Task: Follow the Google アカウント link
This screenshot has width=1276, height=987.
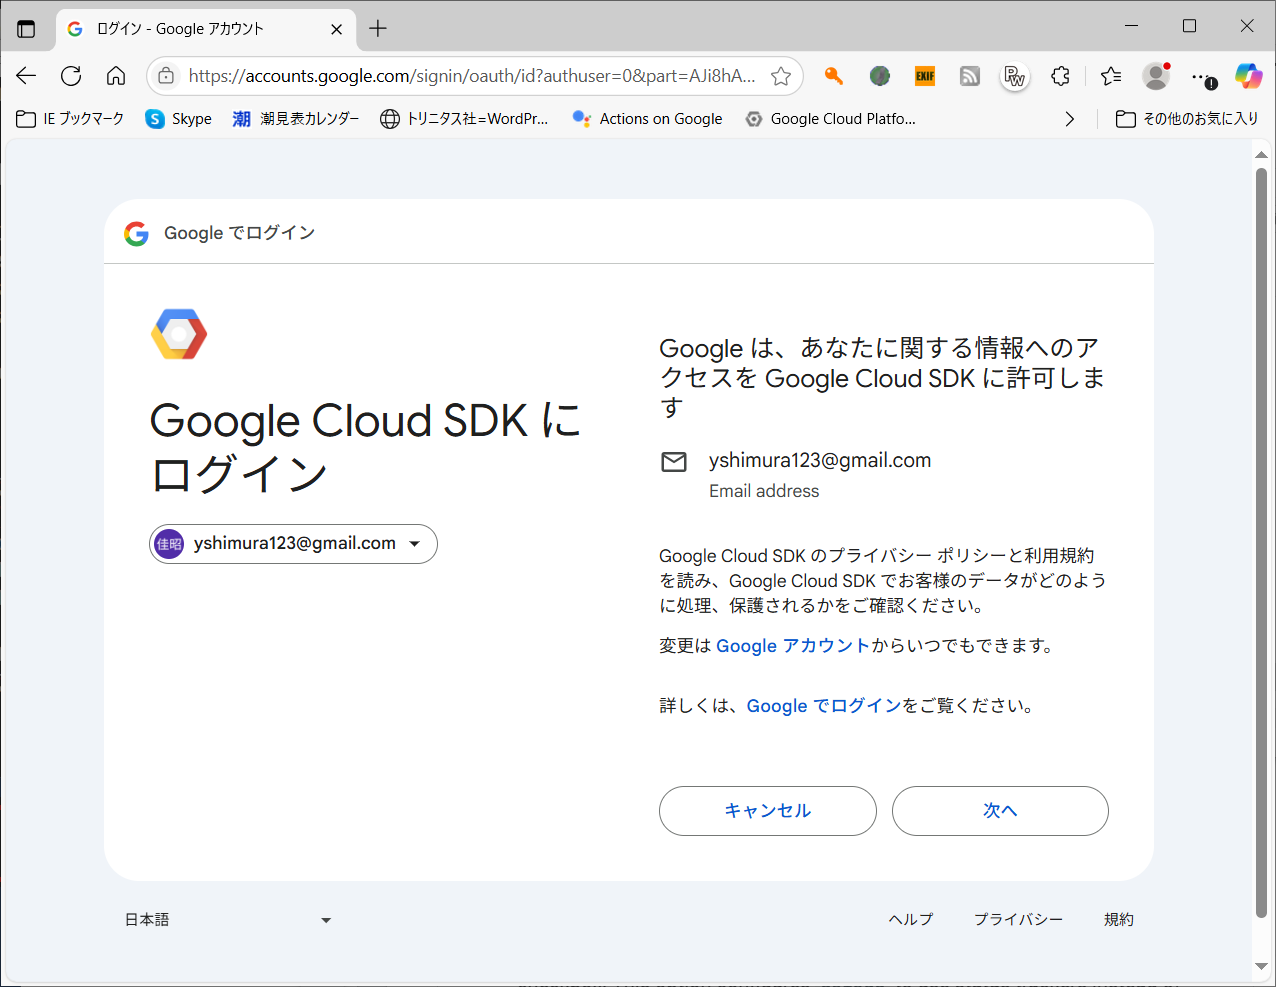Action: point(792,646)
